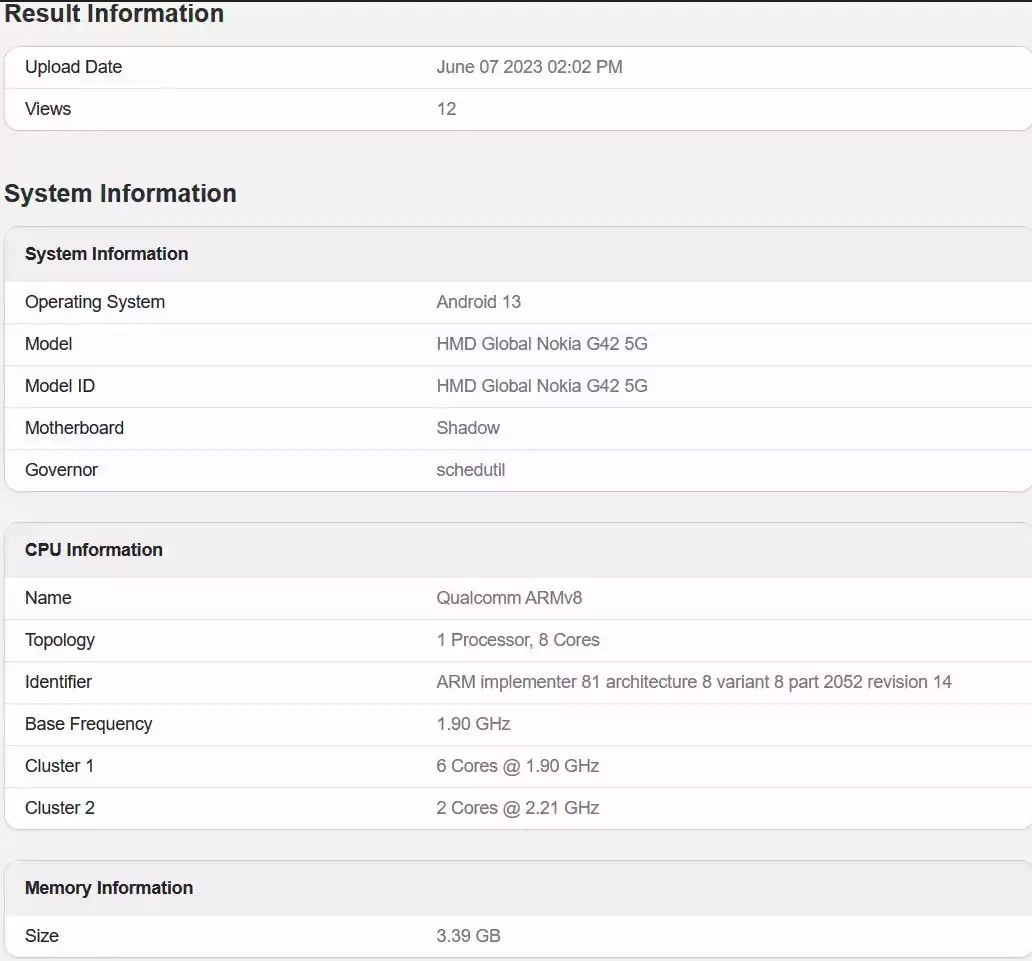The image size is (1032, 961).
Task: Select the Cluster 2 label
Action: click(60, 809)
